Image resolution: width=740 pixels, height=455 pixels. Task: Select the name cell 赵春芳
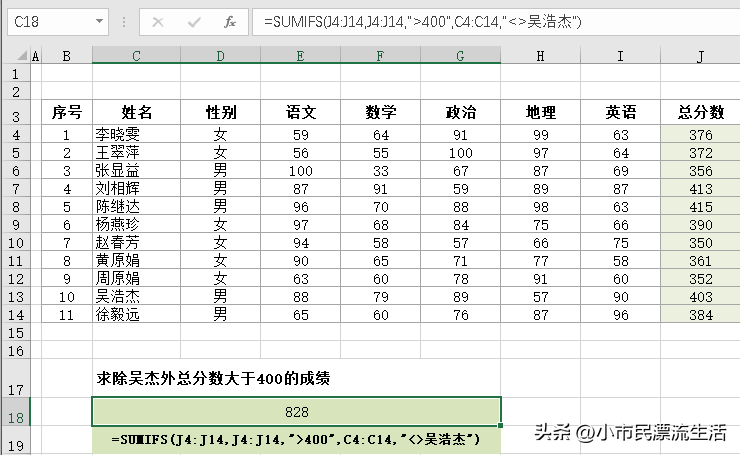[136, 242]
